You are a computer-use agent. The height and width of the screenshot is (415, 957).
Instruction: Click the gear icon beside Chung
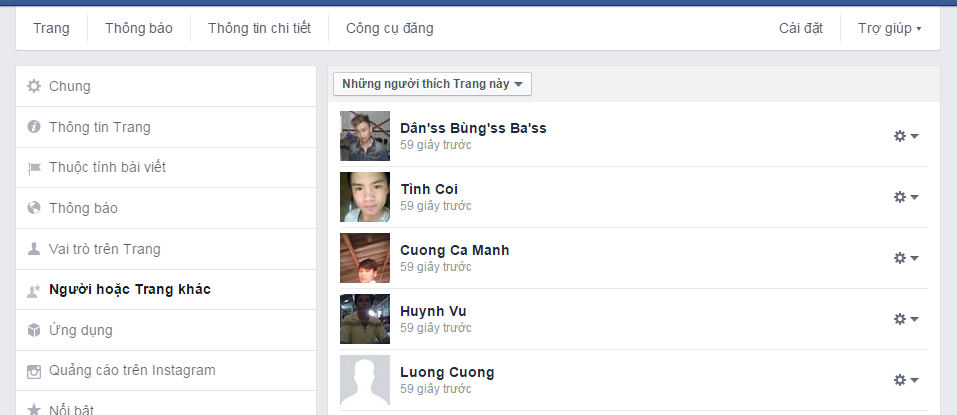(34, 86)
